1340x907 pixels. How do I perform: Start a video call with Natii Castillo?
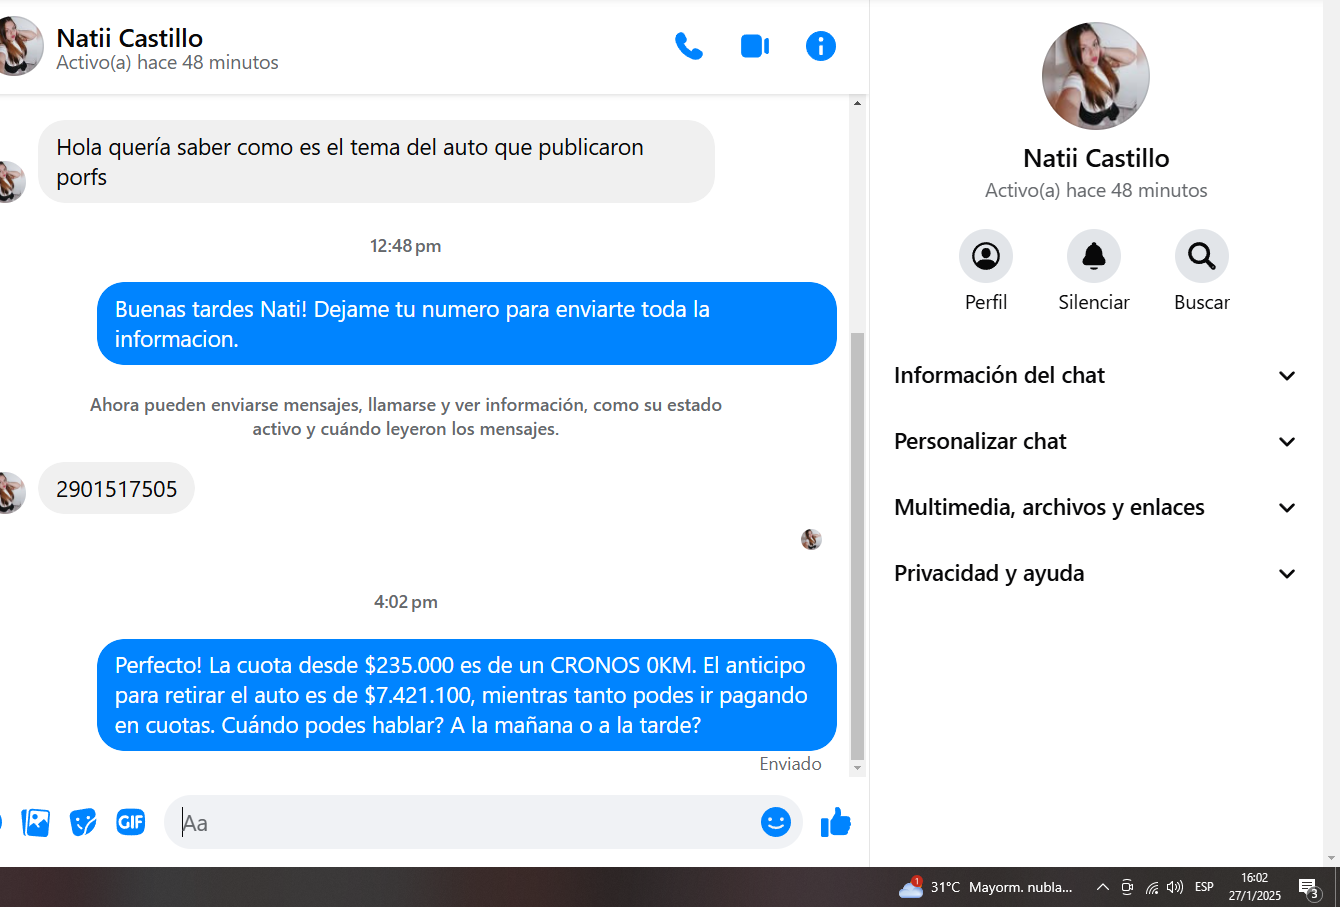[755, 46]
